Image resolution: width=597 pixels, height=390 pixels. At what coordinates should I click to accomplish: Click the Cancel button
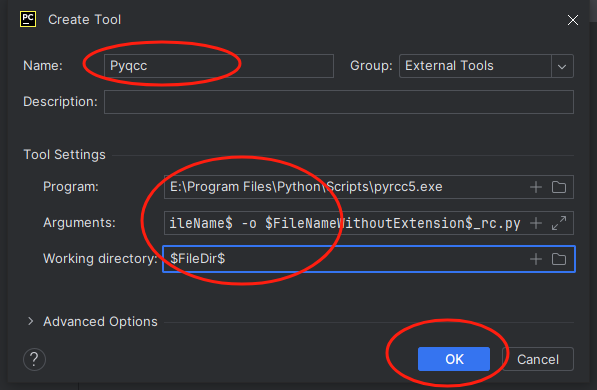[x=538, y=359]
